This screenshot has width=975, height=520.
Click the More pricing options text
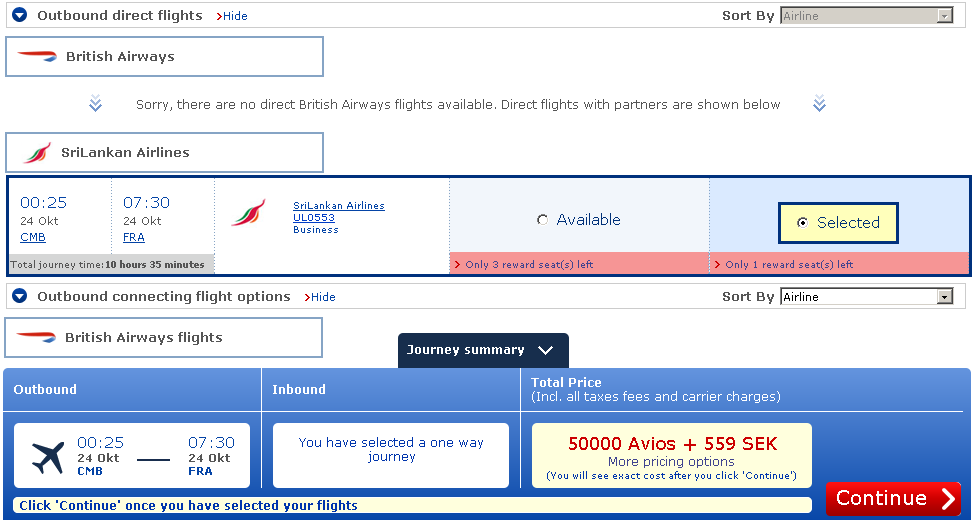coord(671,462)
